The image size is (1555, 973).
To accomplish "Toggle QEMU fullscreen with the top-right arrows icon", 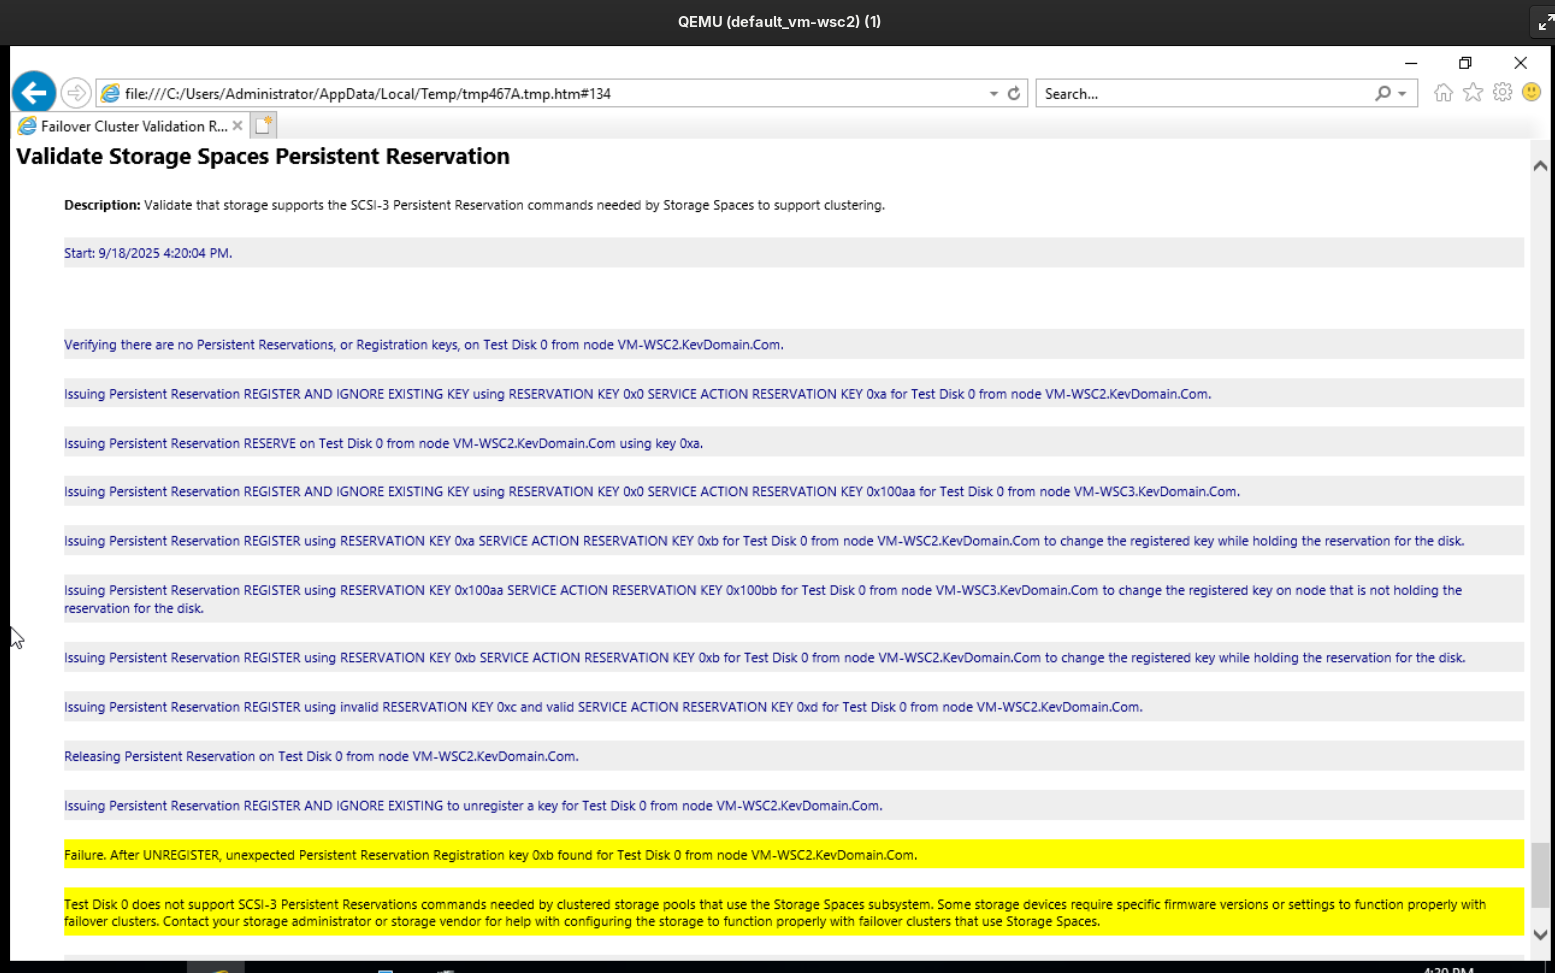I will pos(1544,22).
